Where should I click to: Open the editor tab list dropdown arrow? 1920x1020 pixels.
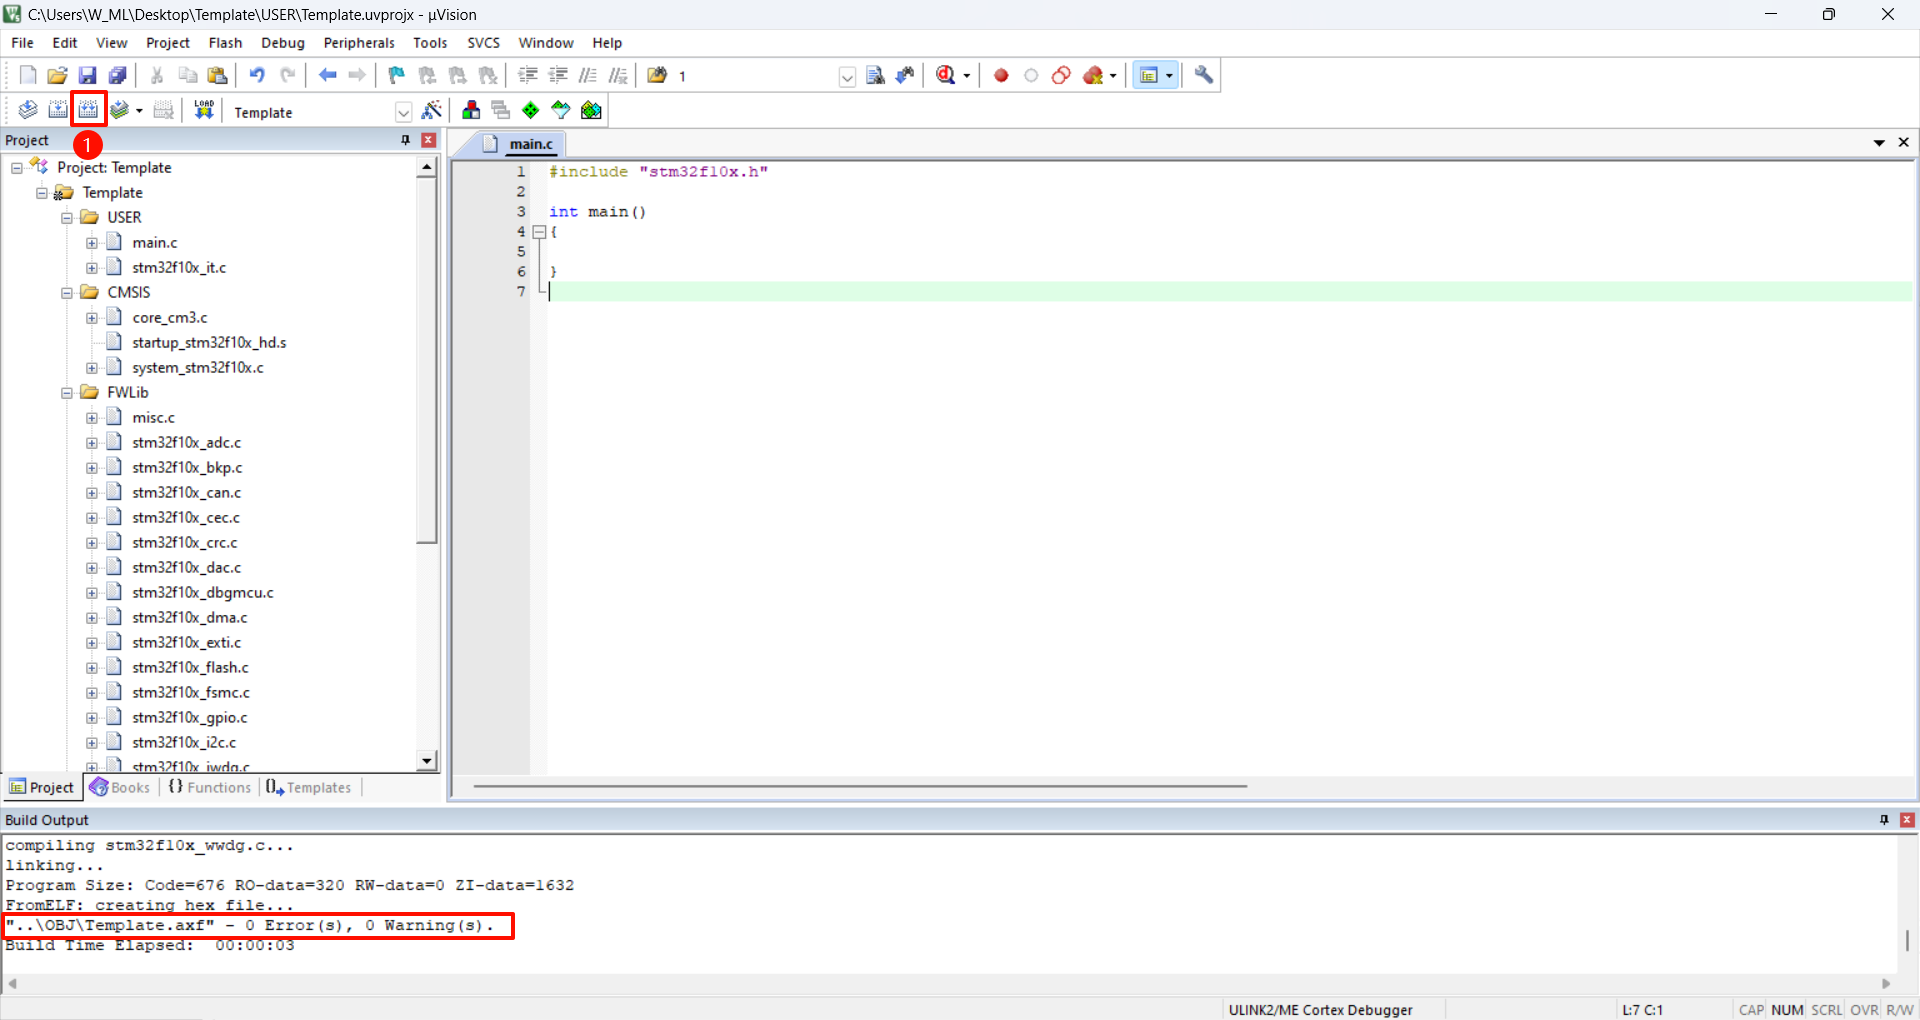[1879, 143]
